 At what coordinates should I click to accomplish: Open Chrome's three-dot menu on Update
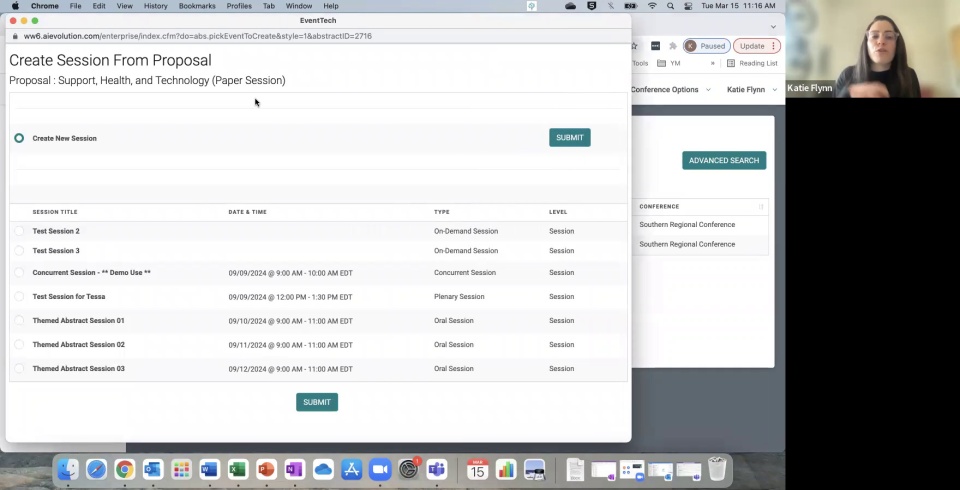(x=773, y=46)
